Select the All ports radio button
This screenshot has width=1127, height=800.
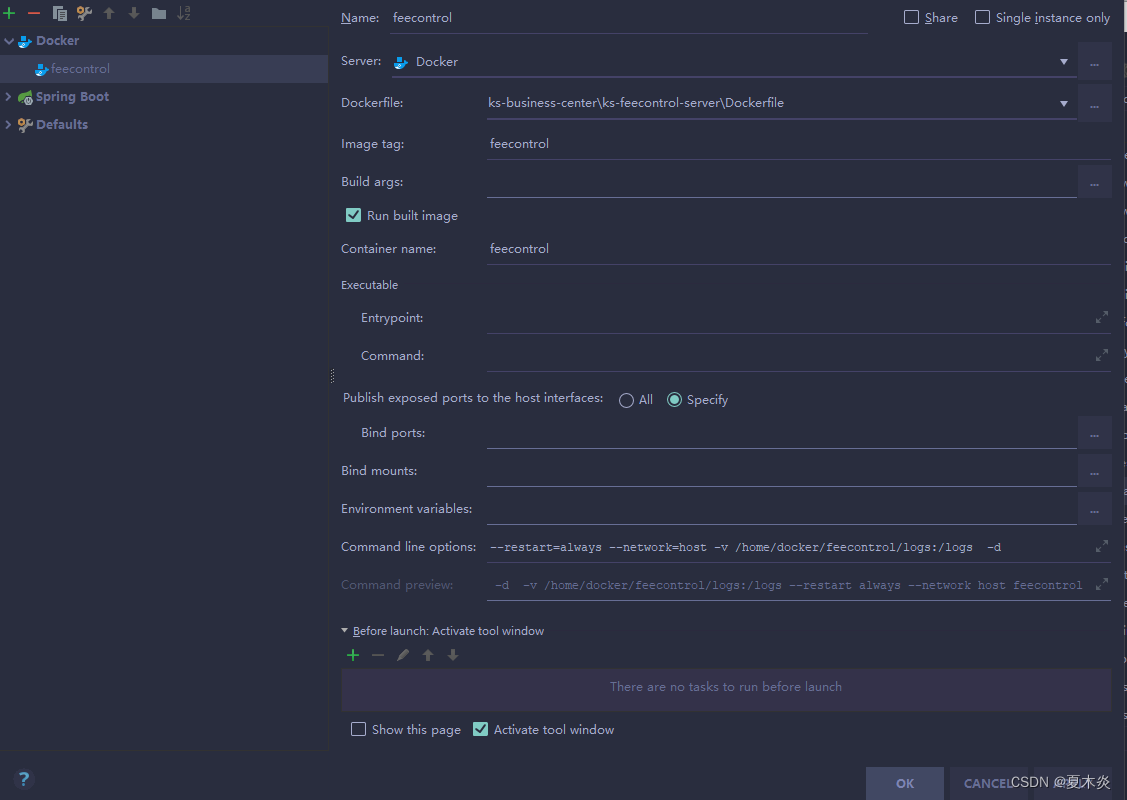tap(626, 400)
